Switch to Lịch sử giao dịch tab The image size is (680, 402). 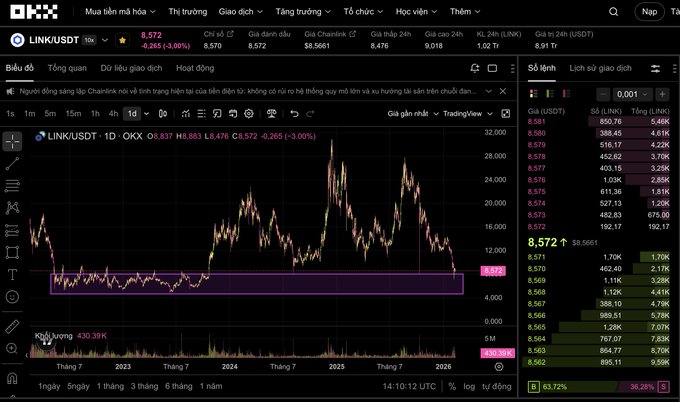(x=600, y=68)
